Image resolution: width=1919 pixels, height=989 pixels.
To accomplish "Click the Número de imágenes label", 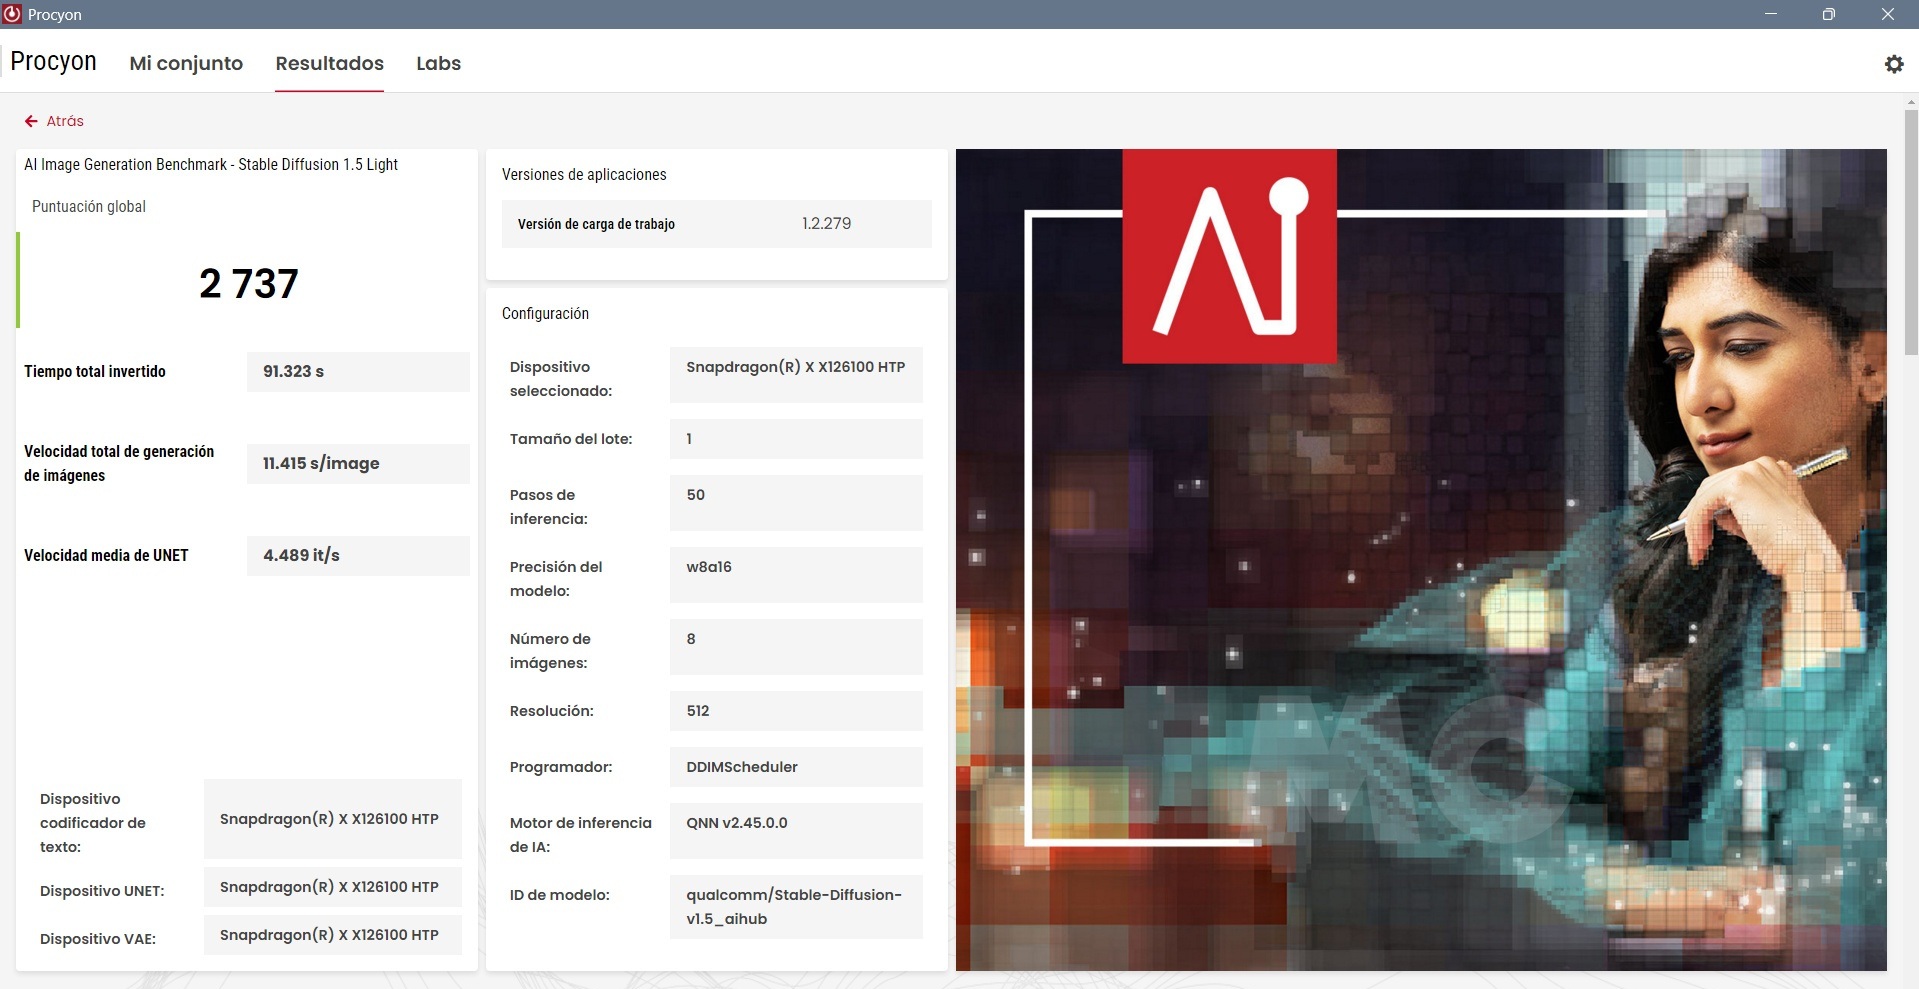I will pyautogui.click(x=550, y=651).
